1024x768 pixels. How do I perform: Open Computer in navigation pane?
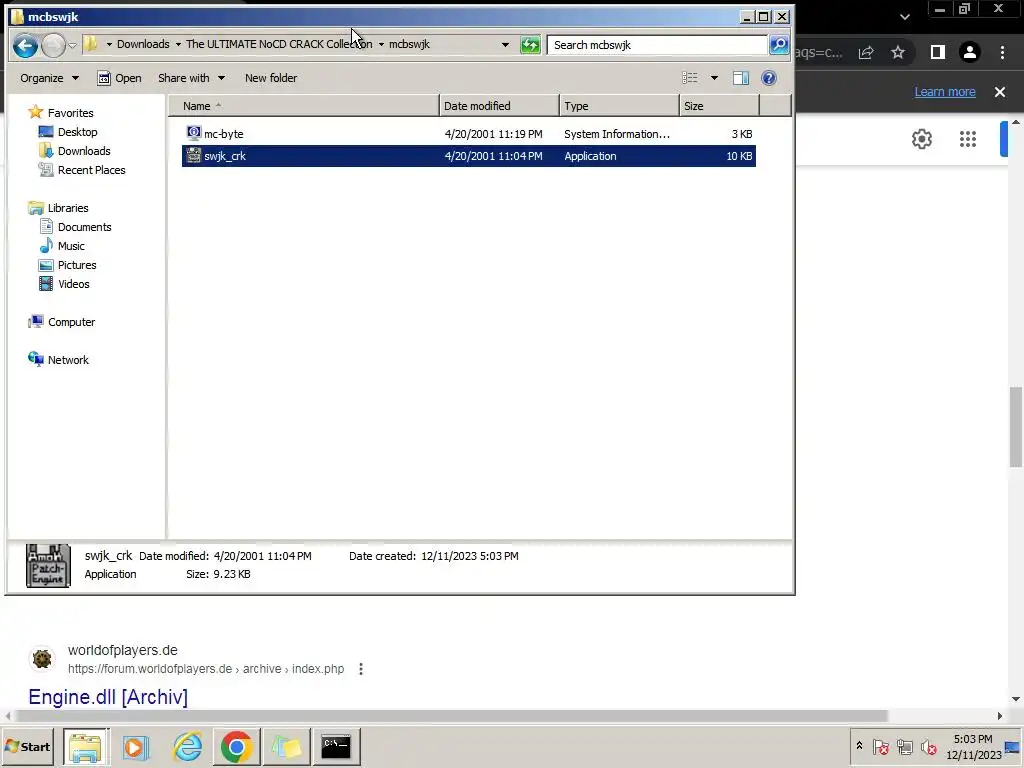point(71,322)
